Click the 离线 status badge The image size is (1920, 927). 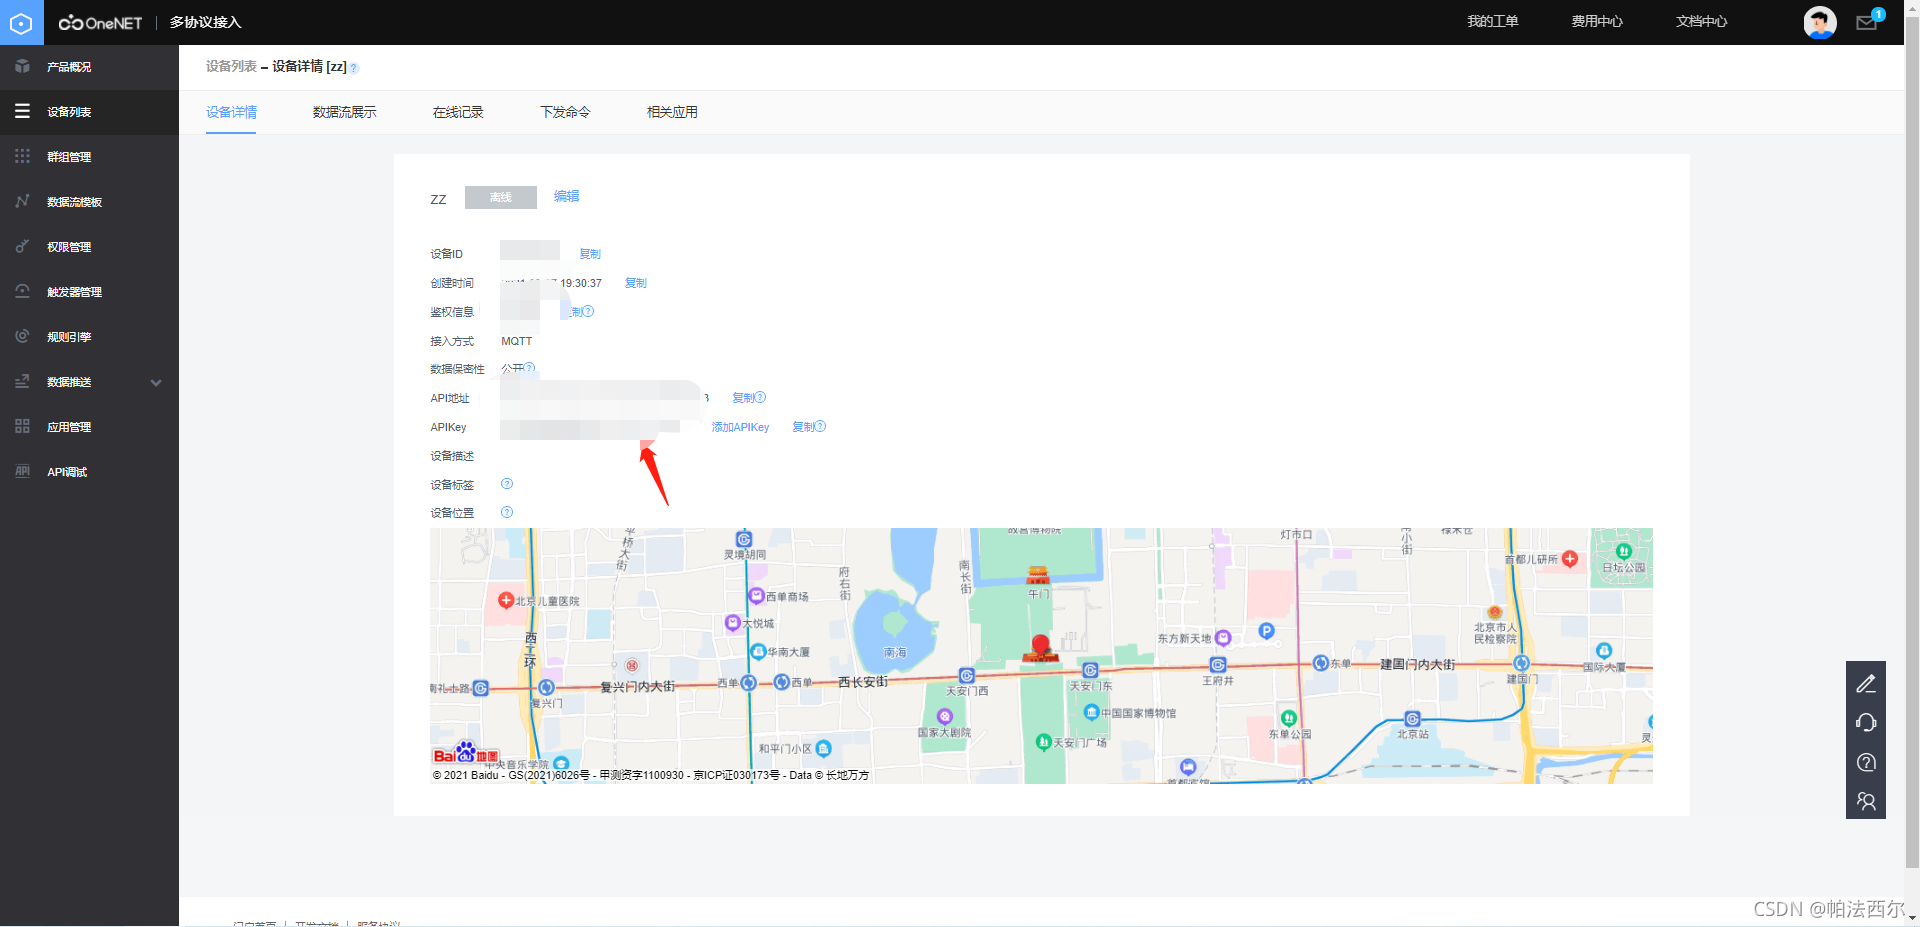[x=501, y=197]
